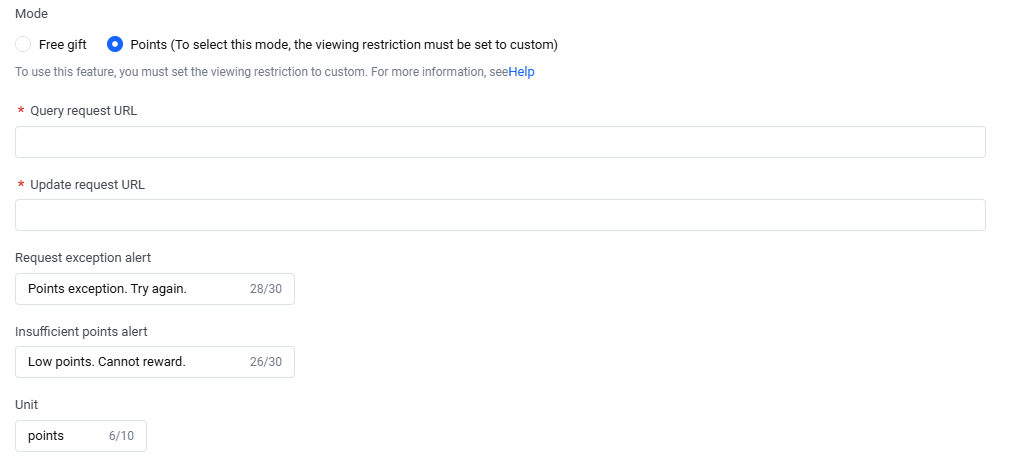
Task: Click the "Free gift" option label
Action: (63, 45)
